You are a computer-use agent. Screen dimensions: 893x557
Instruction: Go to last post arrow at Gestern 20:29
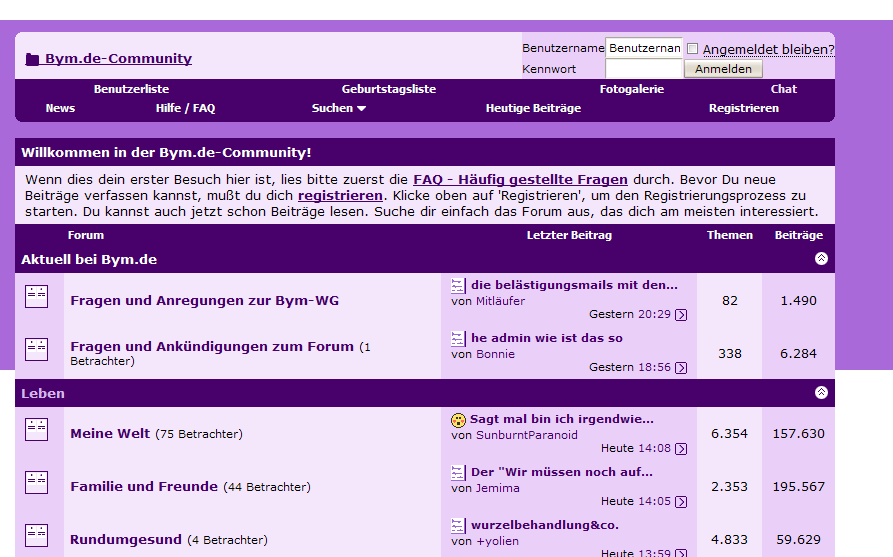coord(681,315)
